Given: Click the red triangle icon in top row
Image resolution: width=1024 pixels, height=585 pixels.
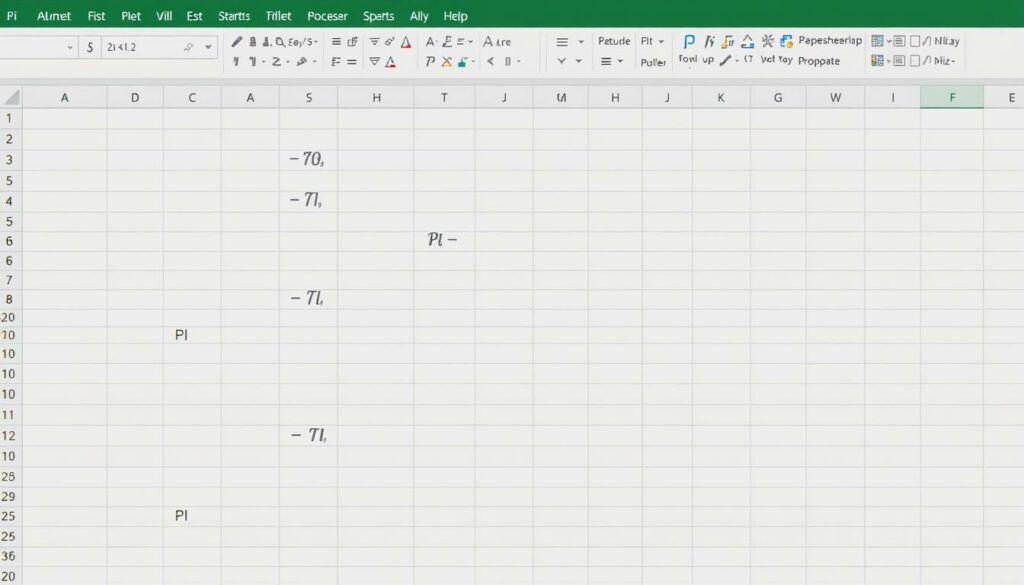Looking at the screenshot, I should coord(406,42).
